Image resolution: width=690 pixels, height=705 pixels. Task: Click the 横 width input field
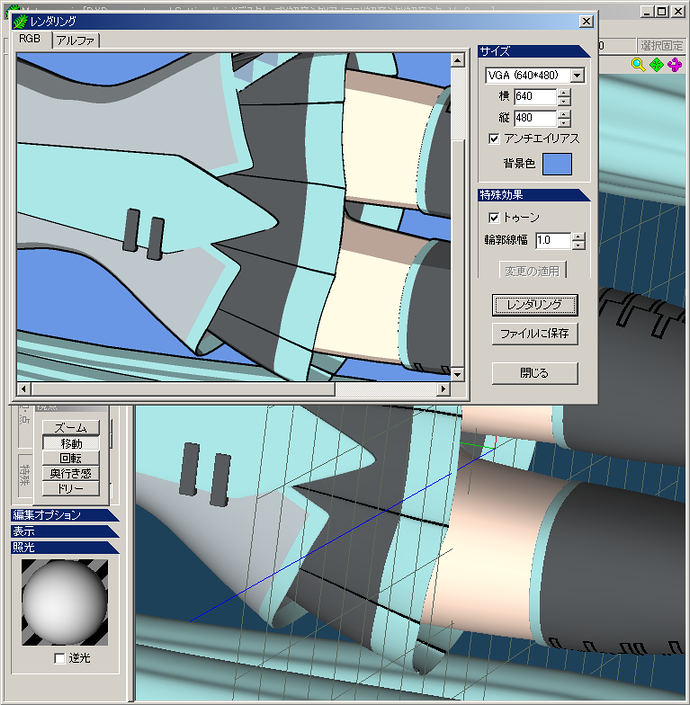(535, 97)
